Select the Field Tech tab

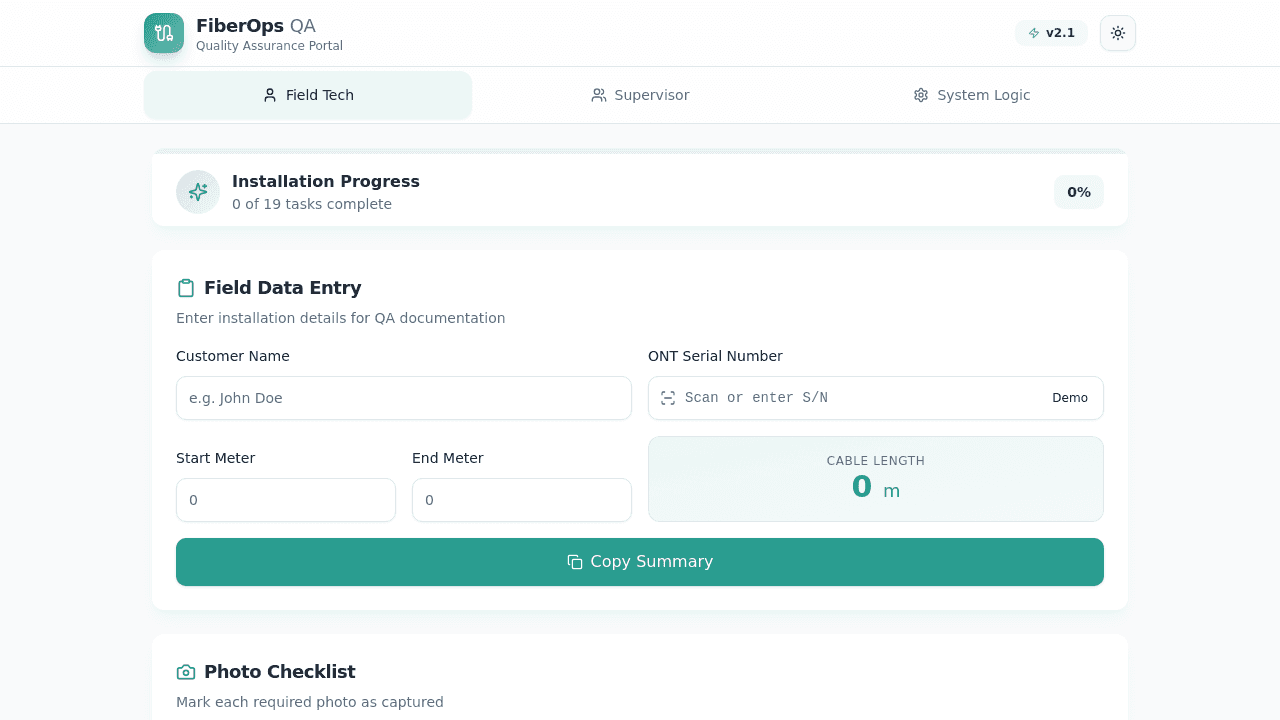tap(307, 94)
